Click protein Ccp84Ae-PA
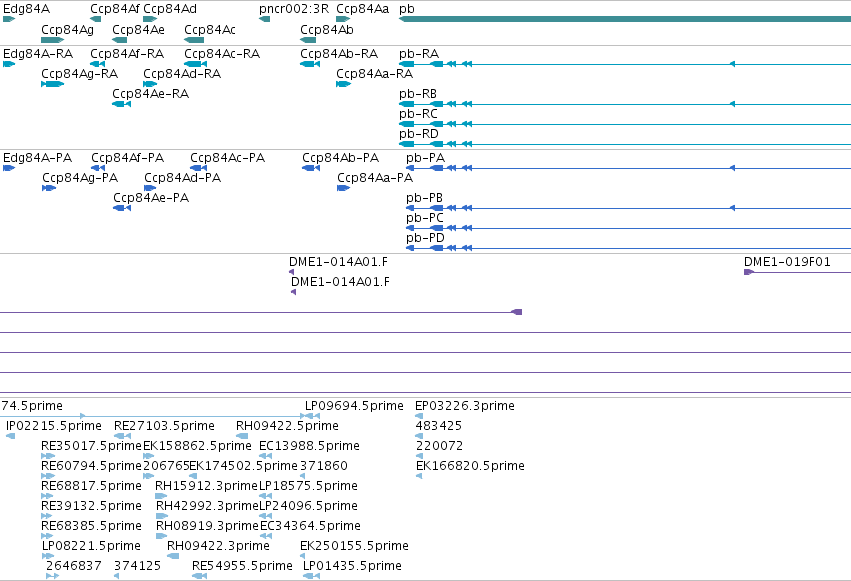This screenshot has width=851, height=581. coord(151,198)
